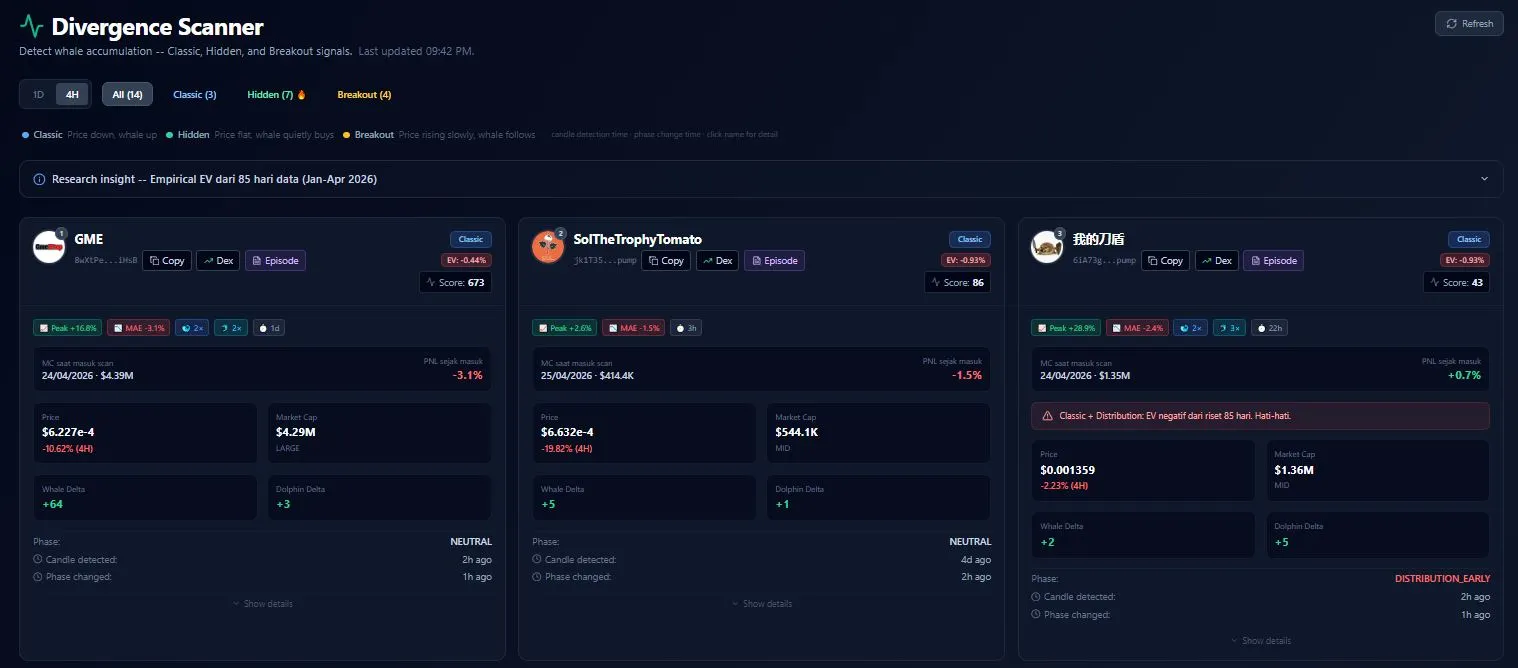Click the info icon on the research insight banner
This screenshot has height=668, width=1518.
pos(38,179)
